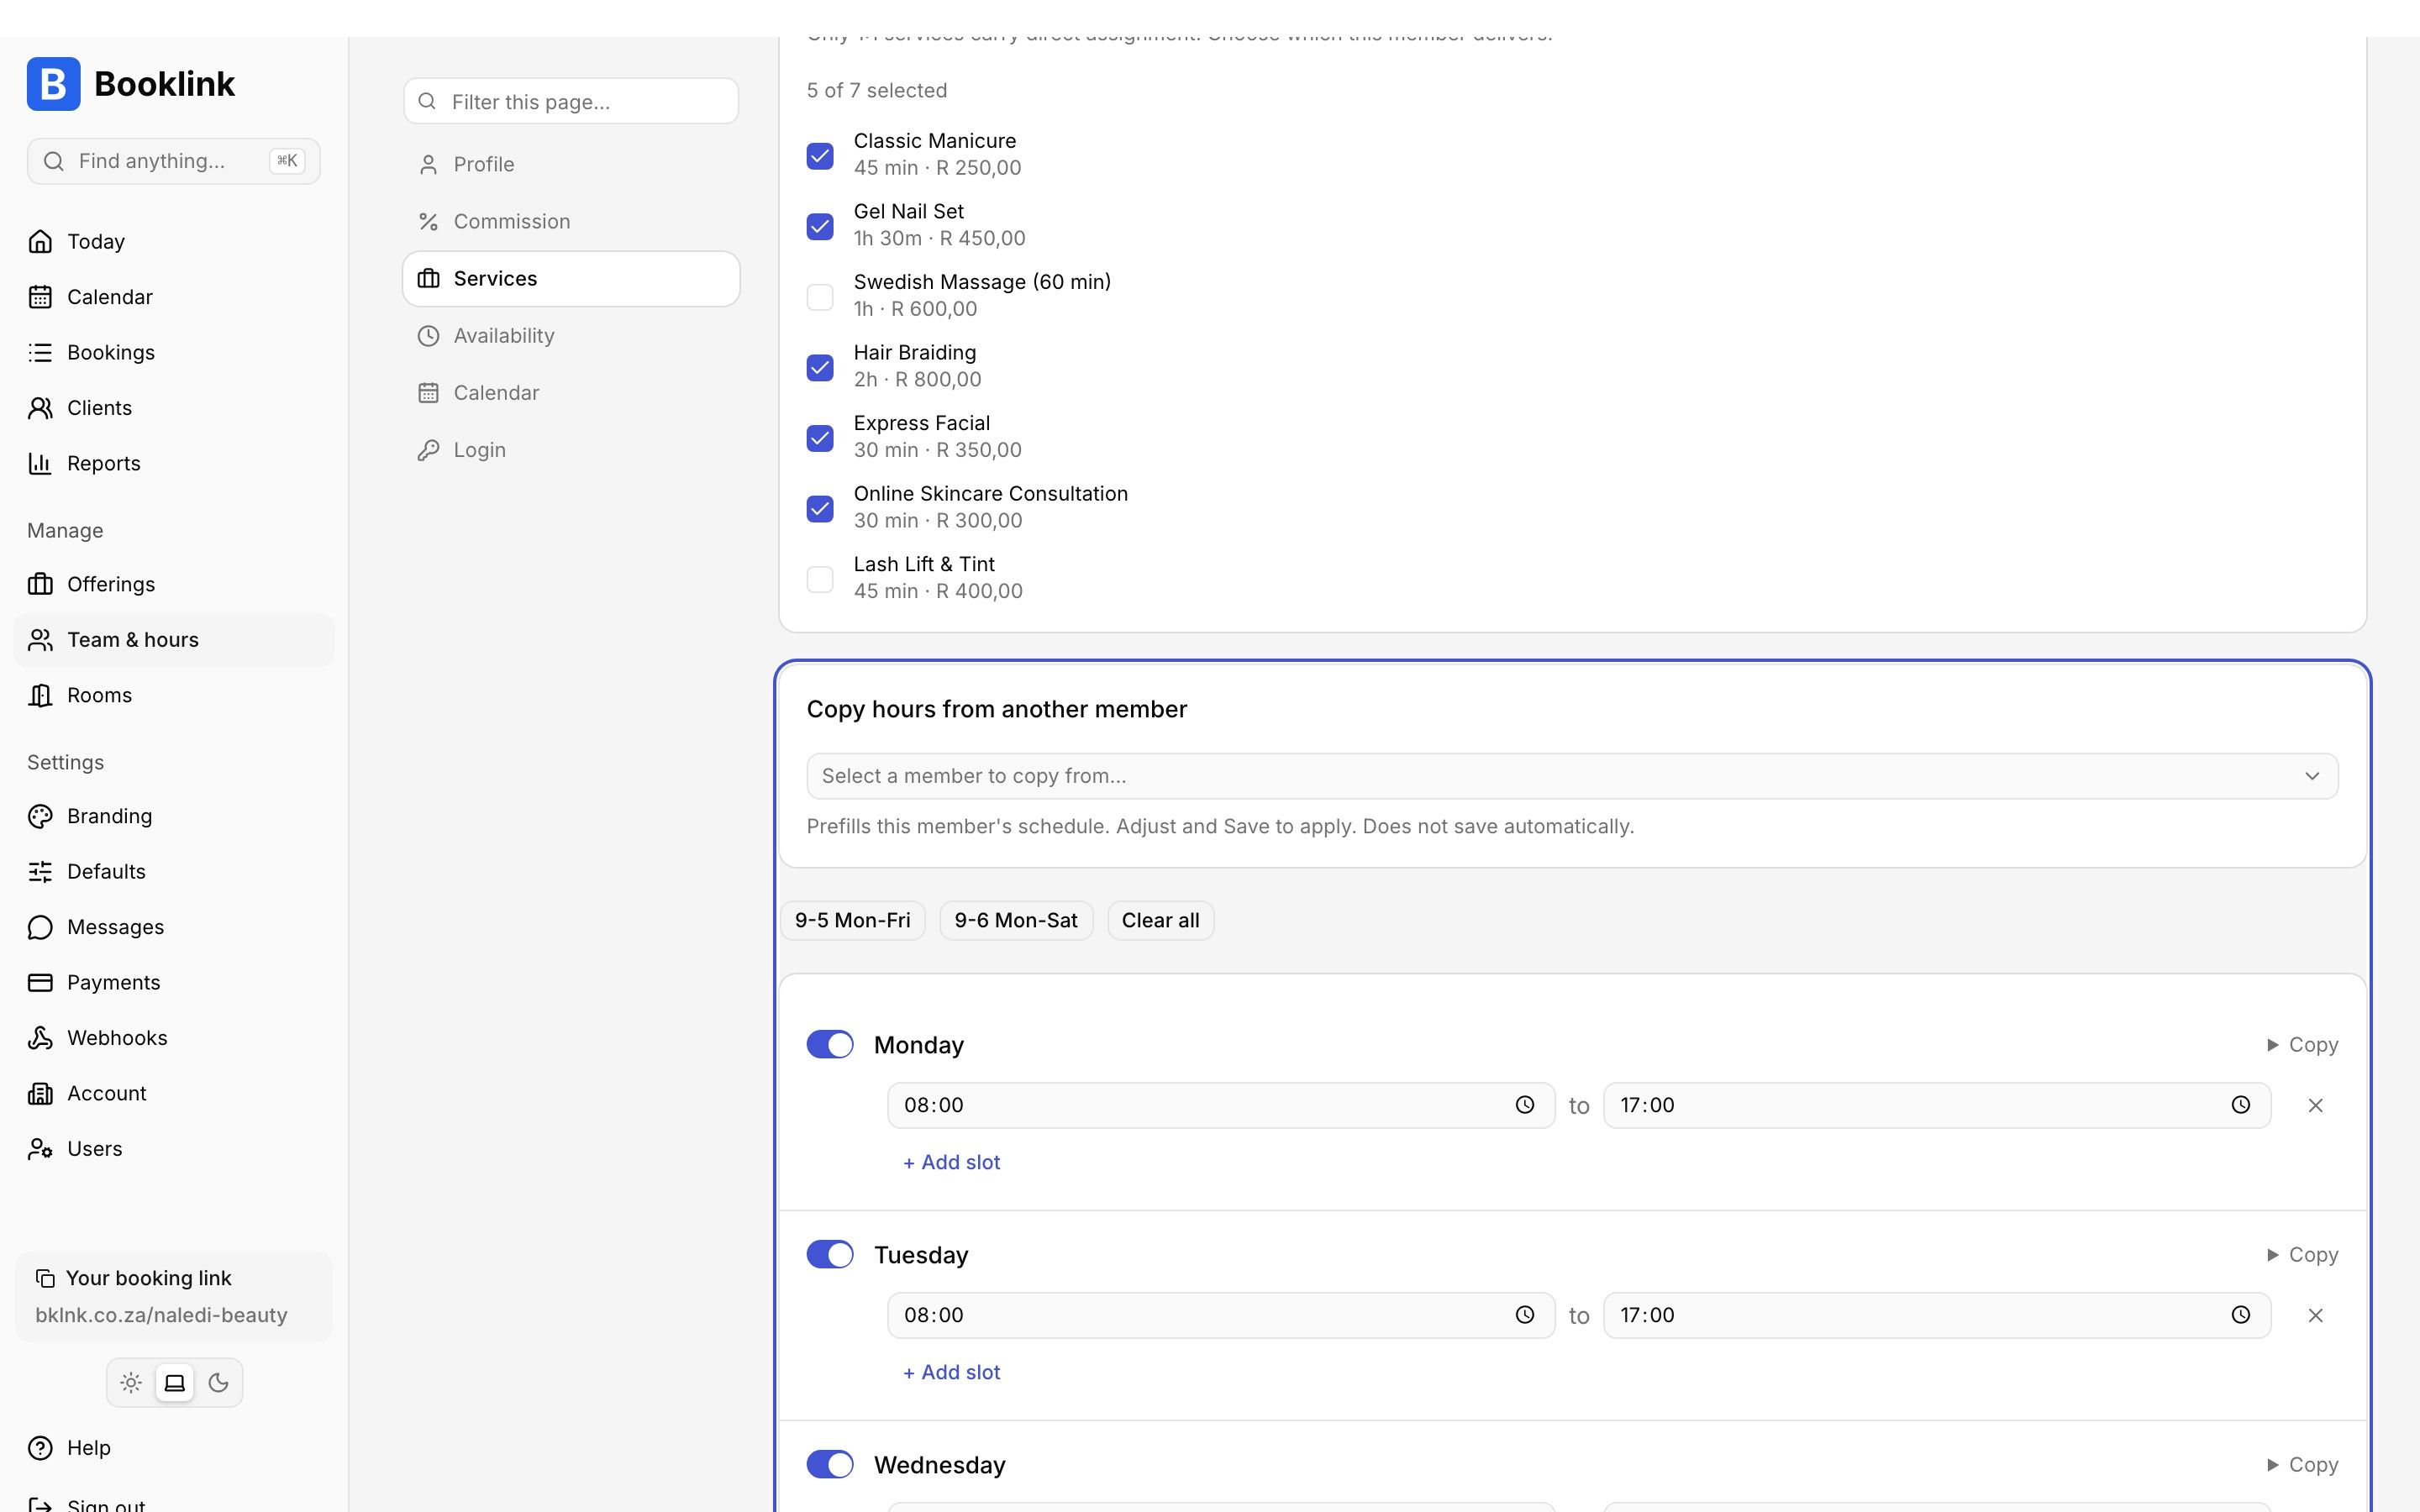2420x1512 pixels.
Task: Open Payments card icon
Action: (x=40, y=982)
